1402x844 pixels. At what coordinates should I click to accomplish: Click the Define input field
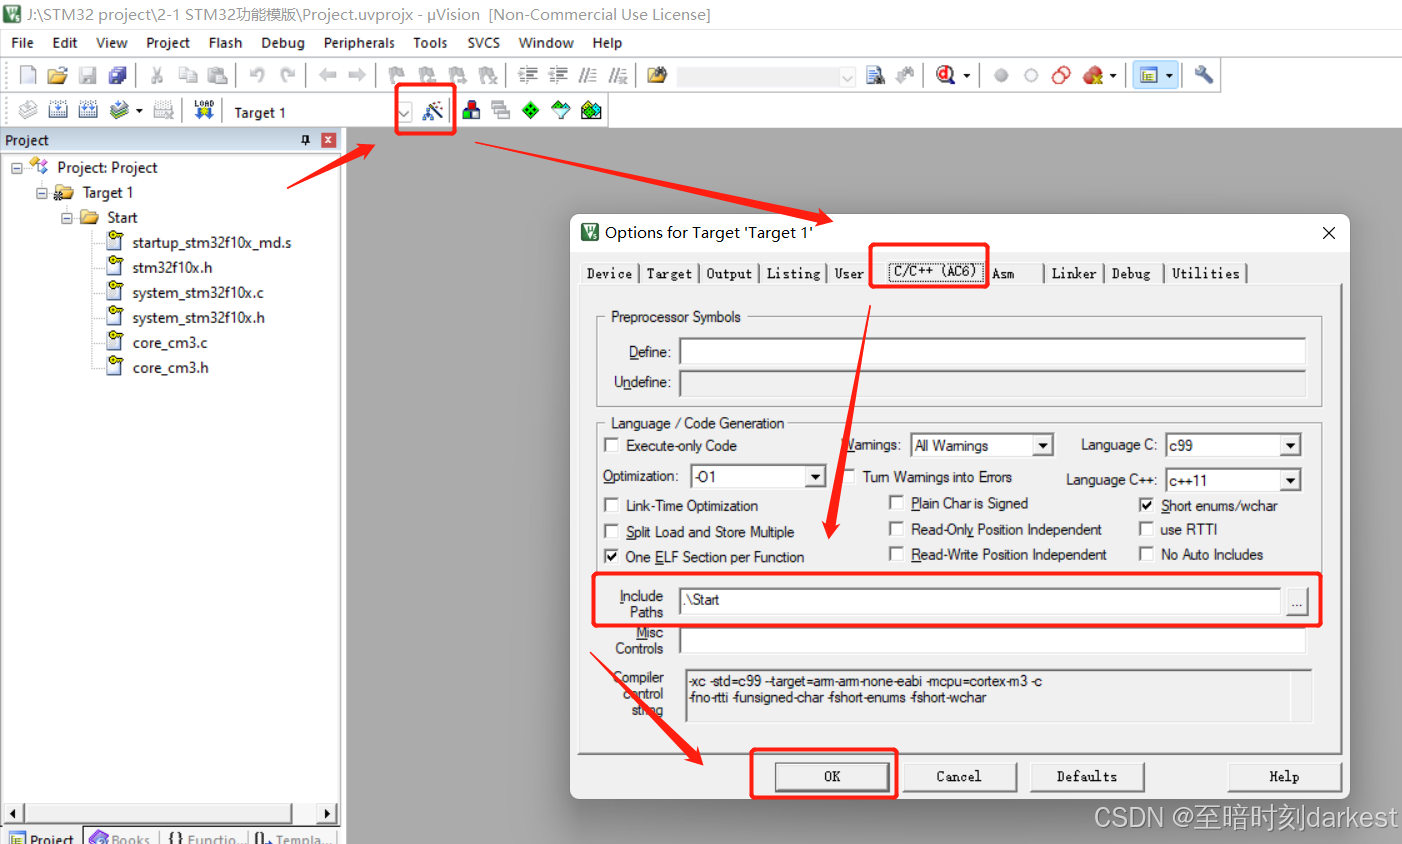pyautogui.click(x=992, y=351)
